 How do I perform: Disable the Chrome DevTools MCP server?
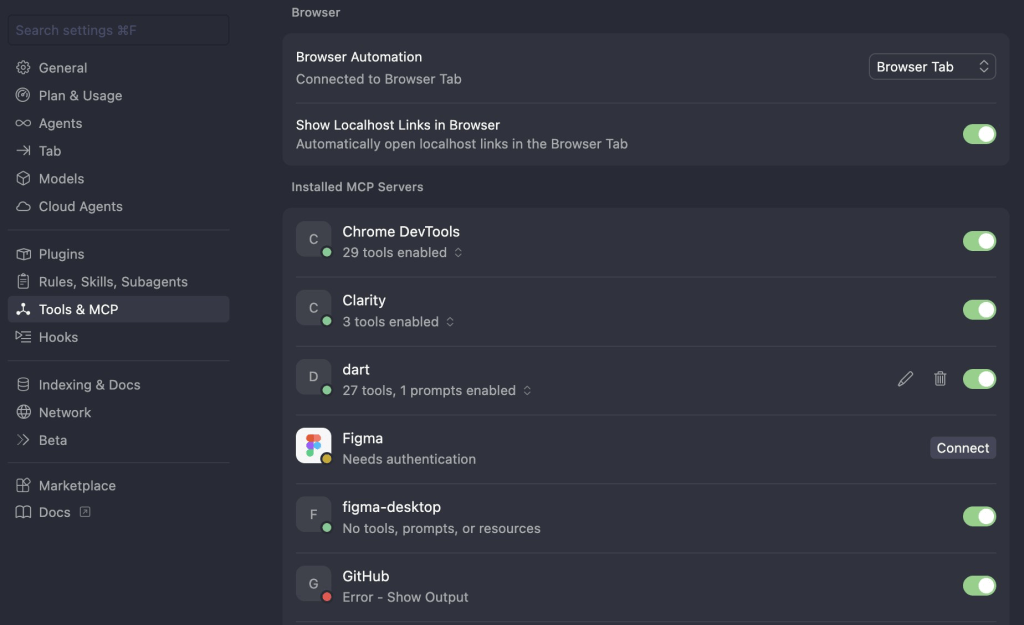979,241
